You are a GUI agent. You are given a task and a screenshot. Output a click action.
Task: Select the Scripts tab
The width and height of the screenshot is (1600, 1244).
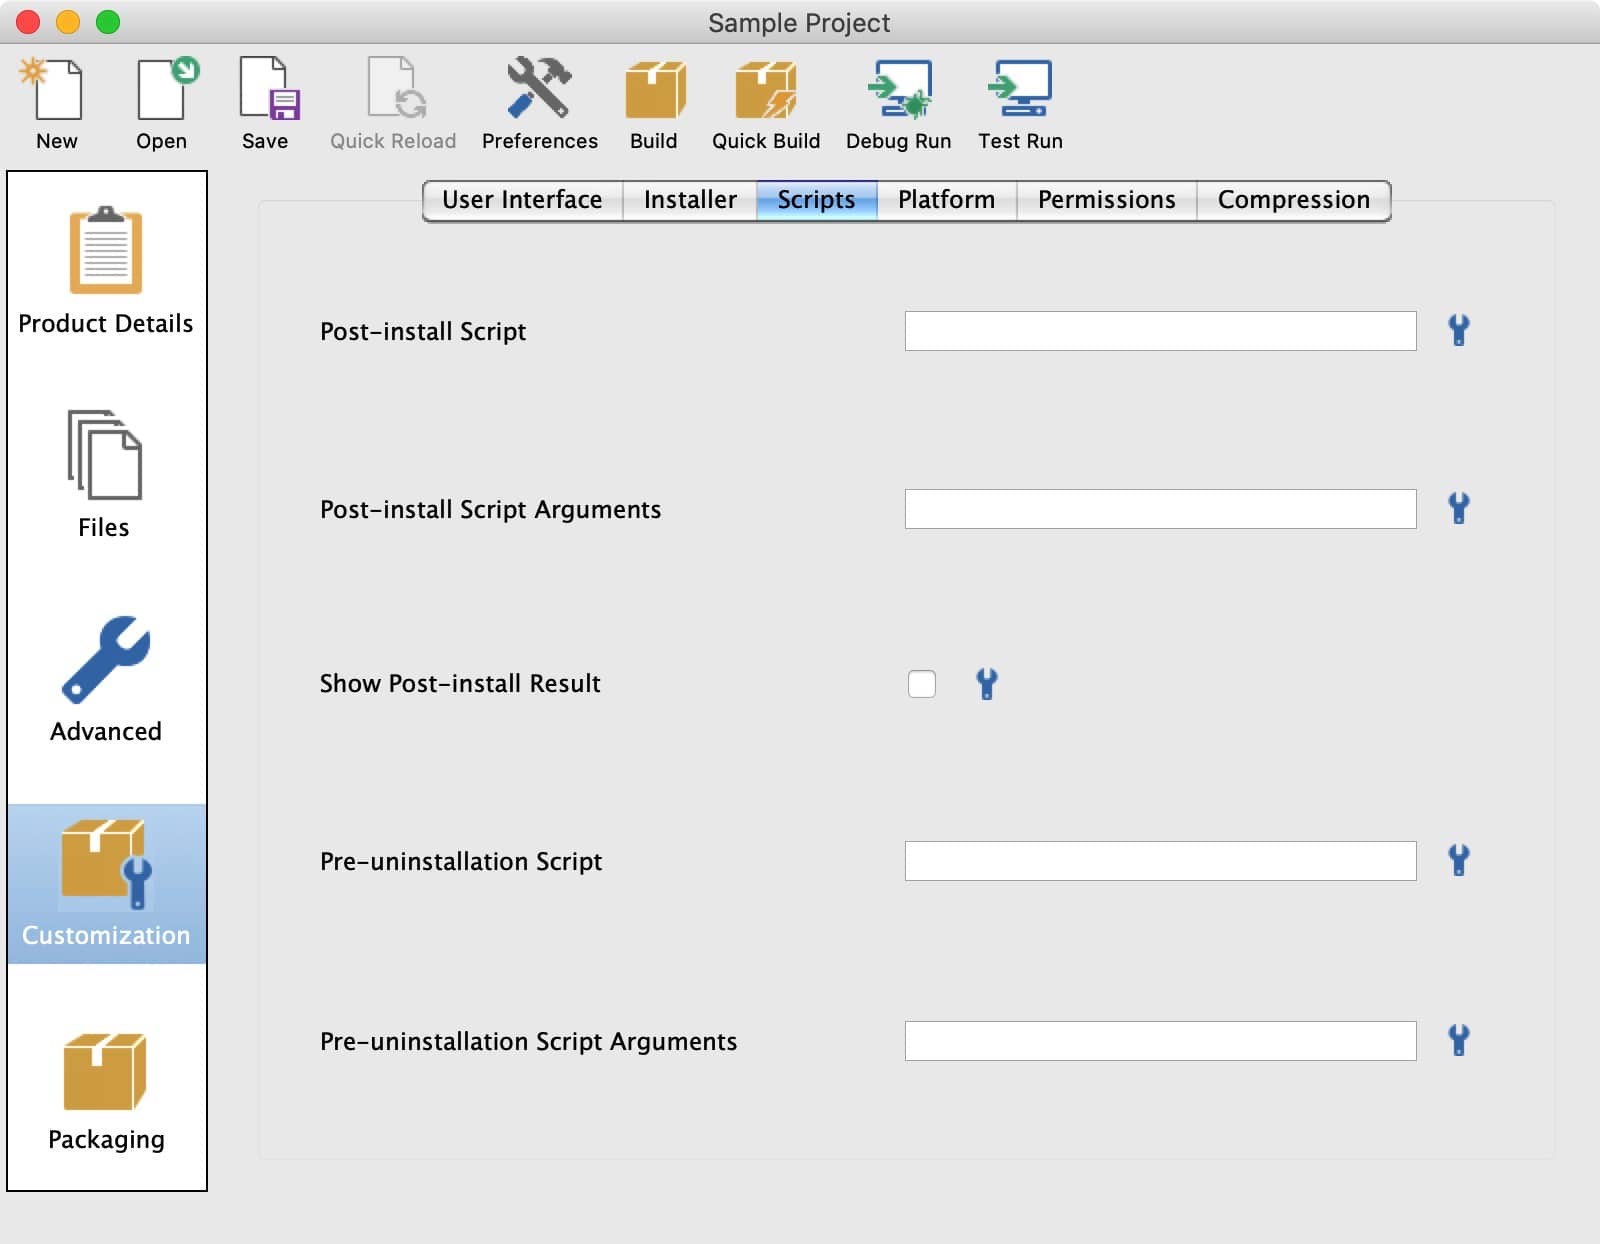point(816,200)
